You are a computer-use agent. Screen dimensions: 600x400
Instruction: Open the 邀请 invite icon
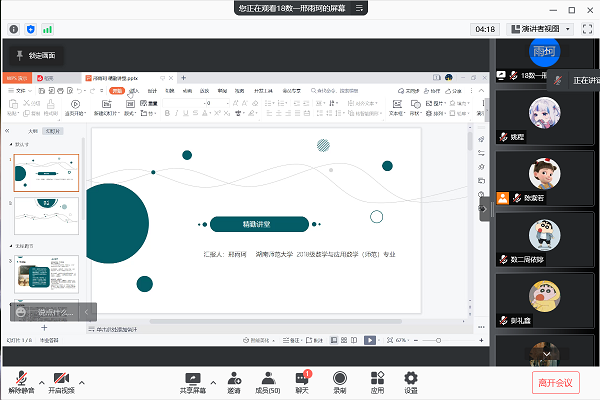click(x=234, y=380)
